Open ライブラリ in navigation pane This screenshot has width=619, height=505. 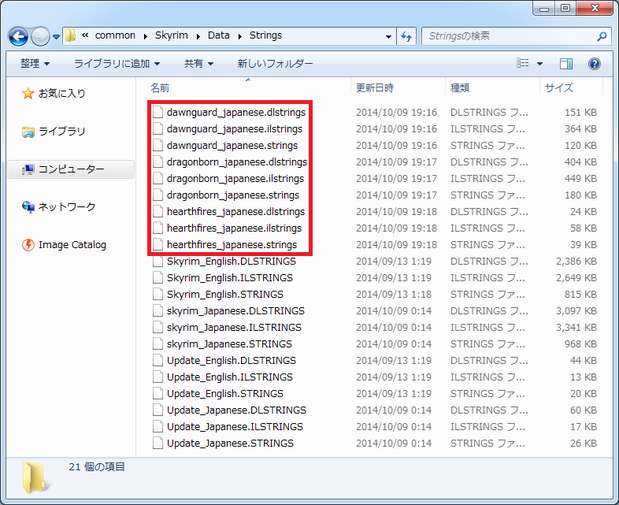coord(54,131)
